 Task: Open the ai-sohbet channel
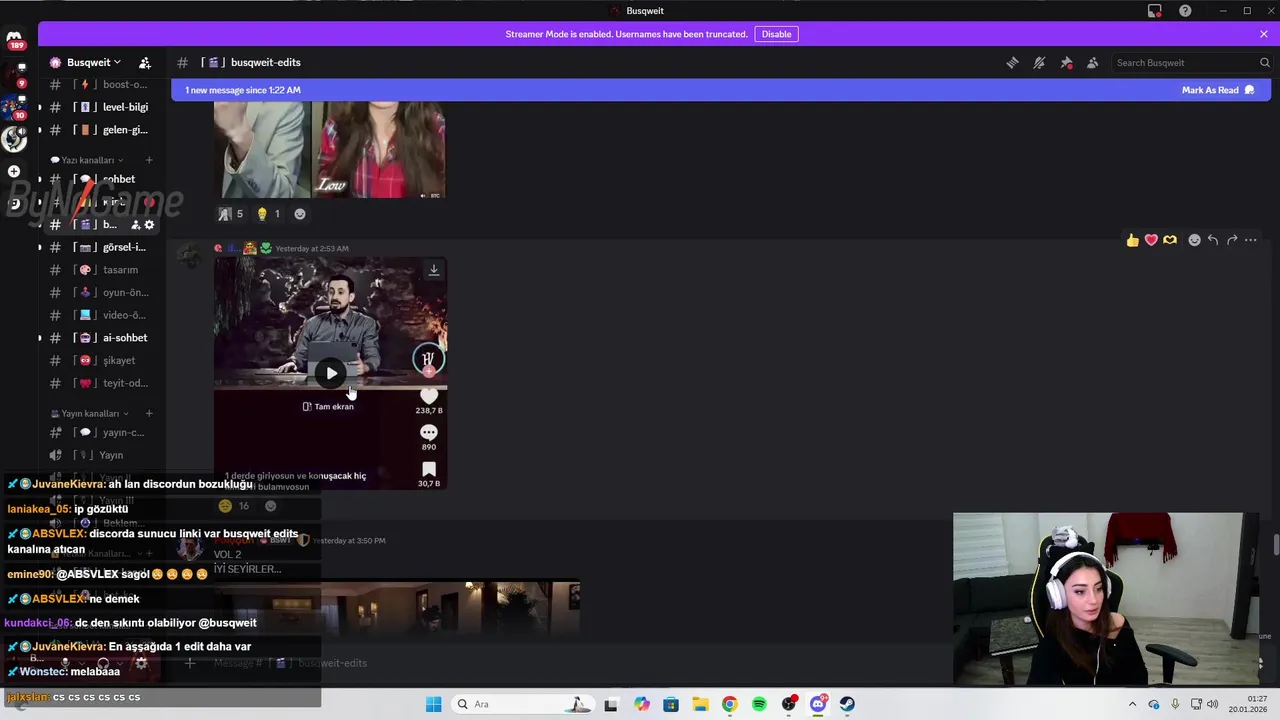[102, 338]
